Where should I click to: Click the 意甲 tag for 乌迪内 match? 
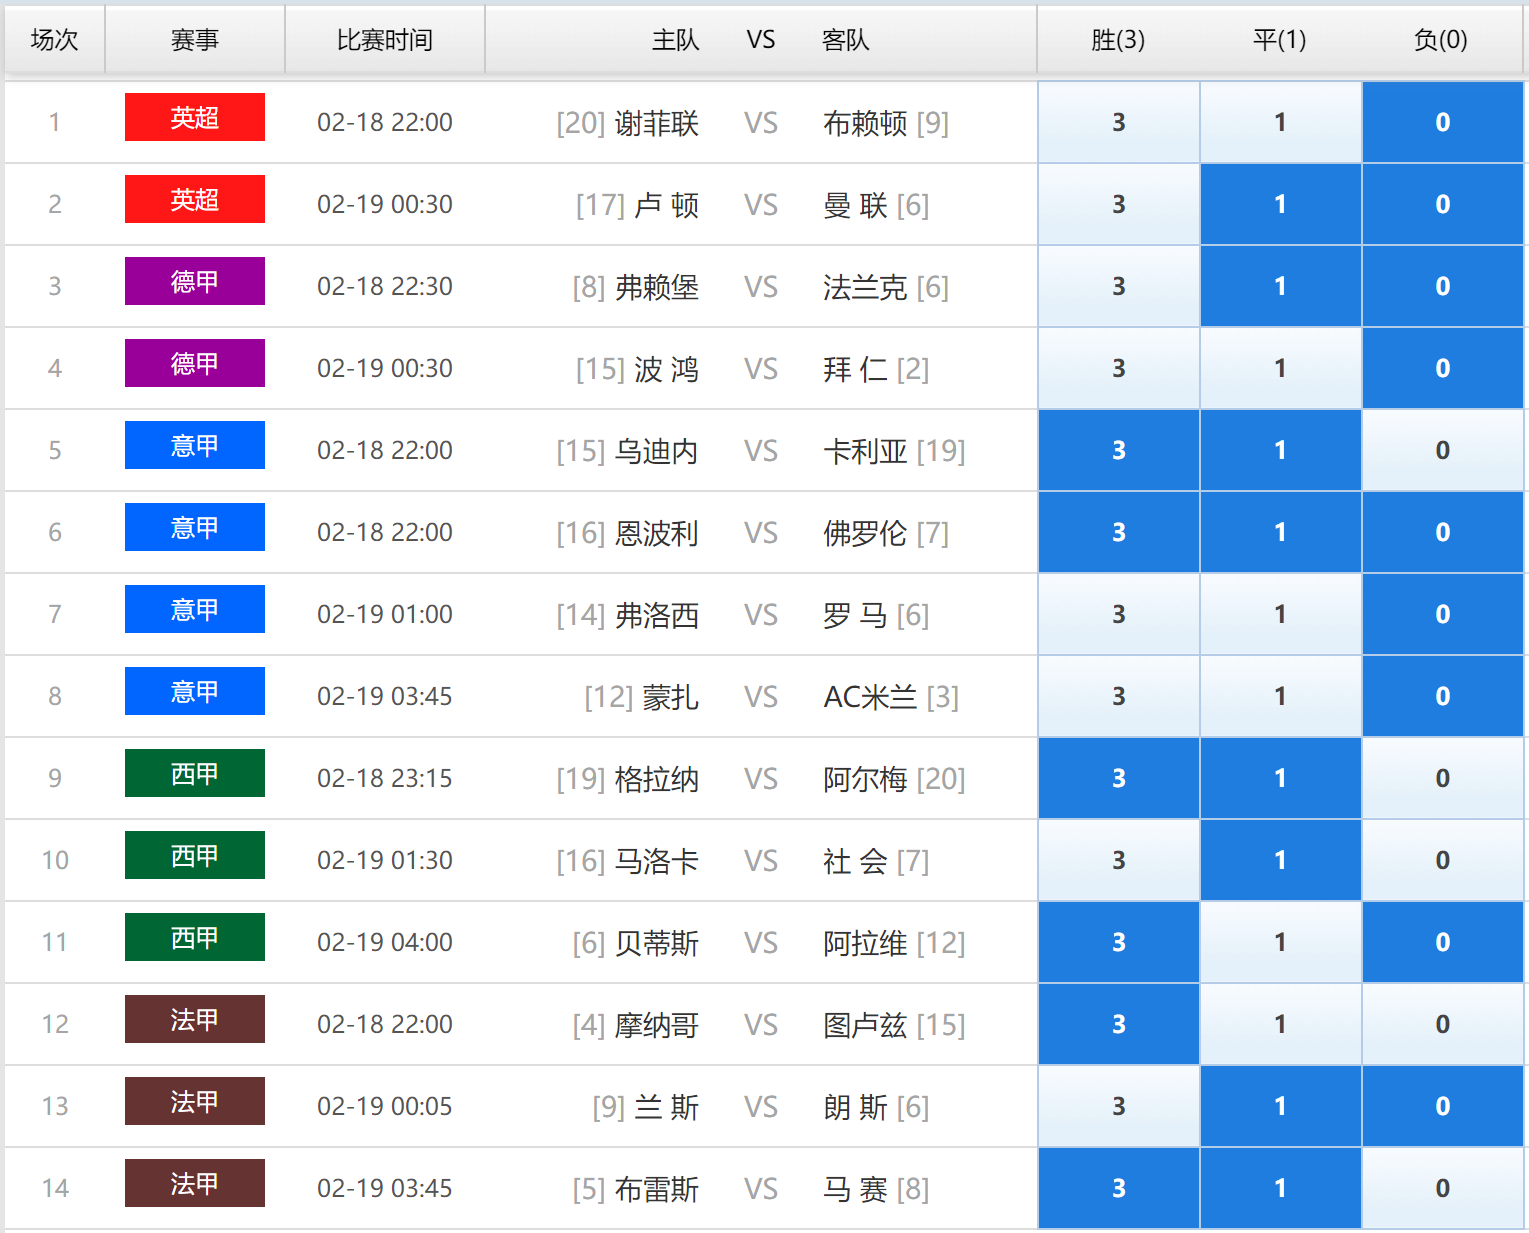coord(195,445)
